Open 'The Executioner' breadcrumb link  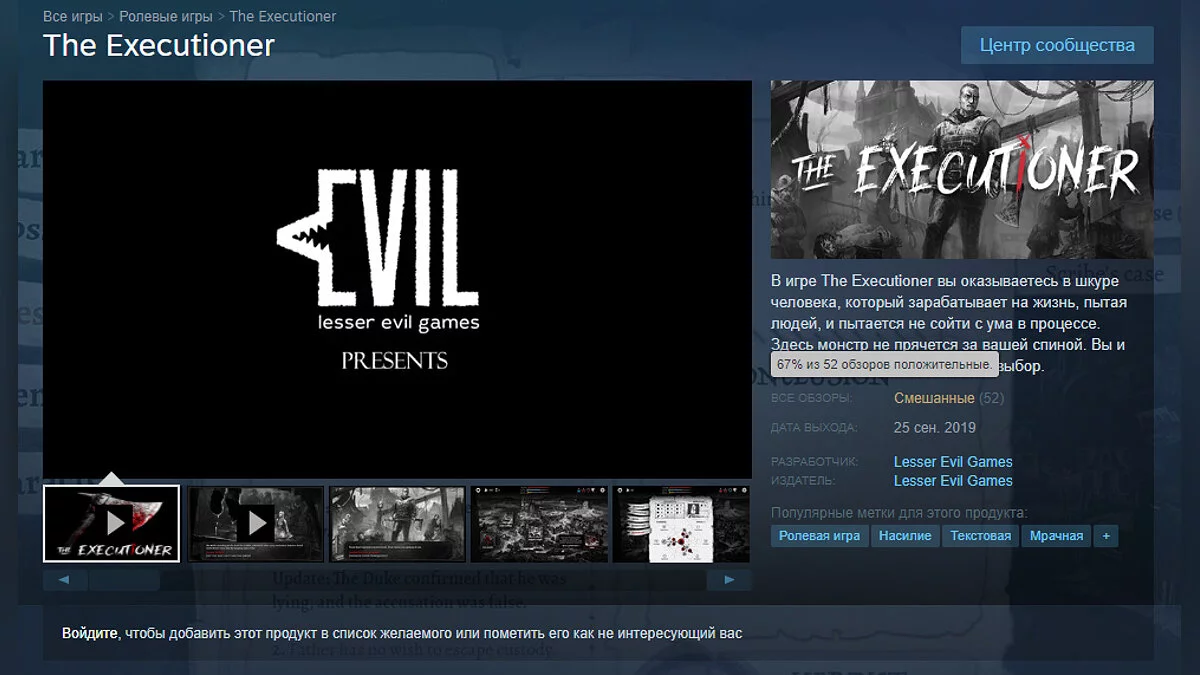[x=283, y=16]
